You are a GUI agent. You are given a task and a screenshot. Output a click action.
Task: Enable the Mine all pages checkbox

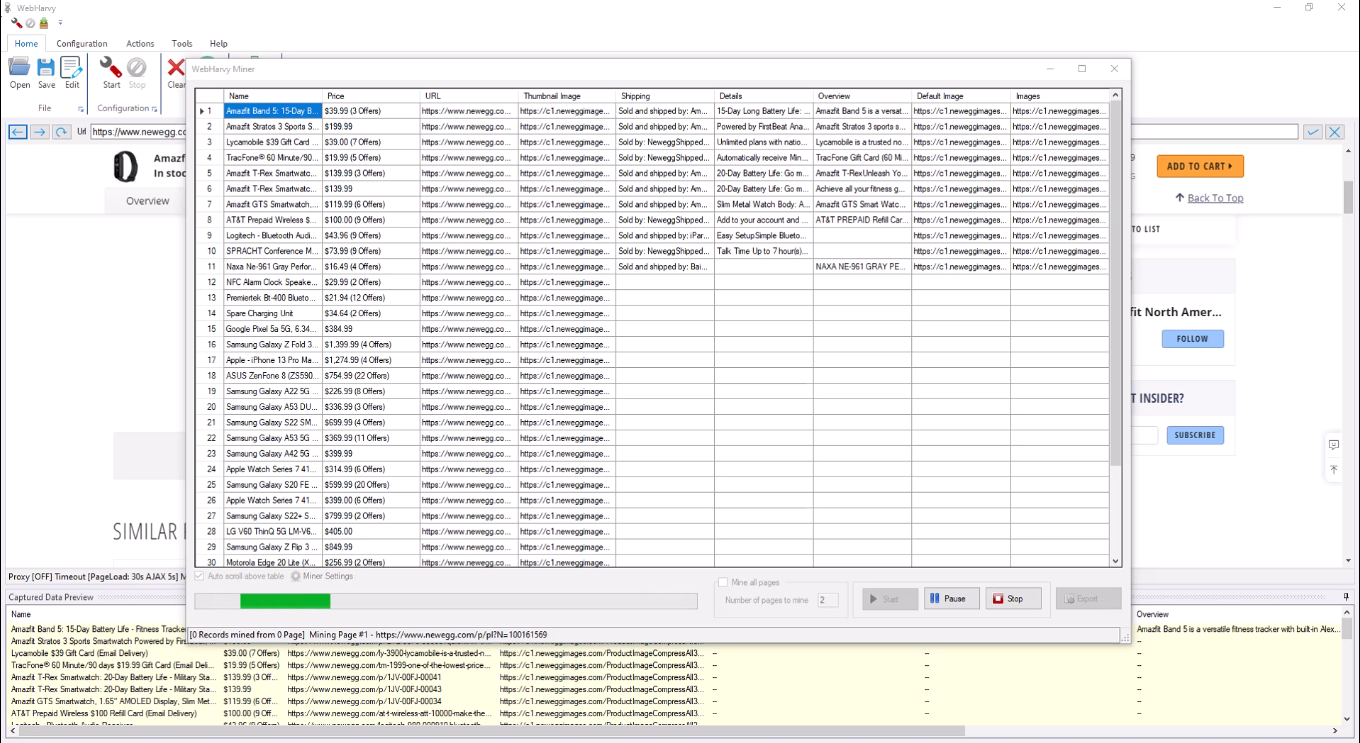click(722, 582)
